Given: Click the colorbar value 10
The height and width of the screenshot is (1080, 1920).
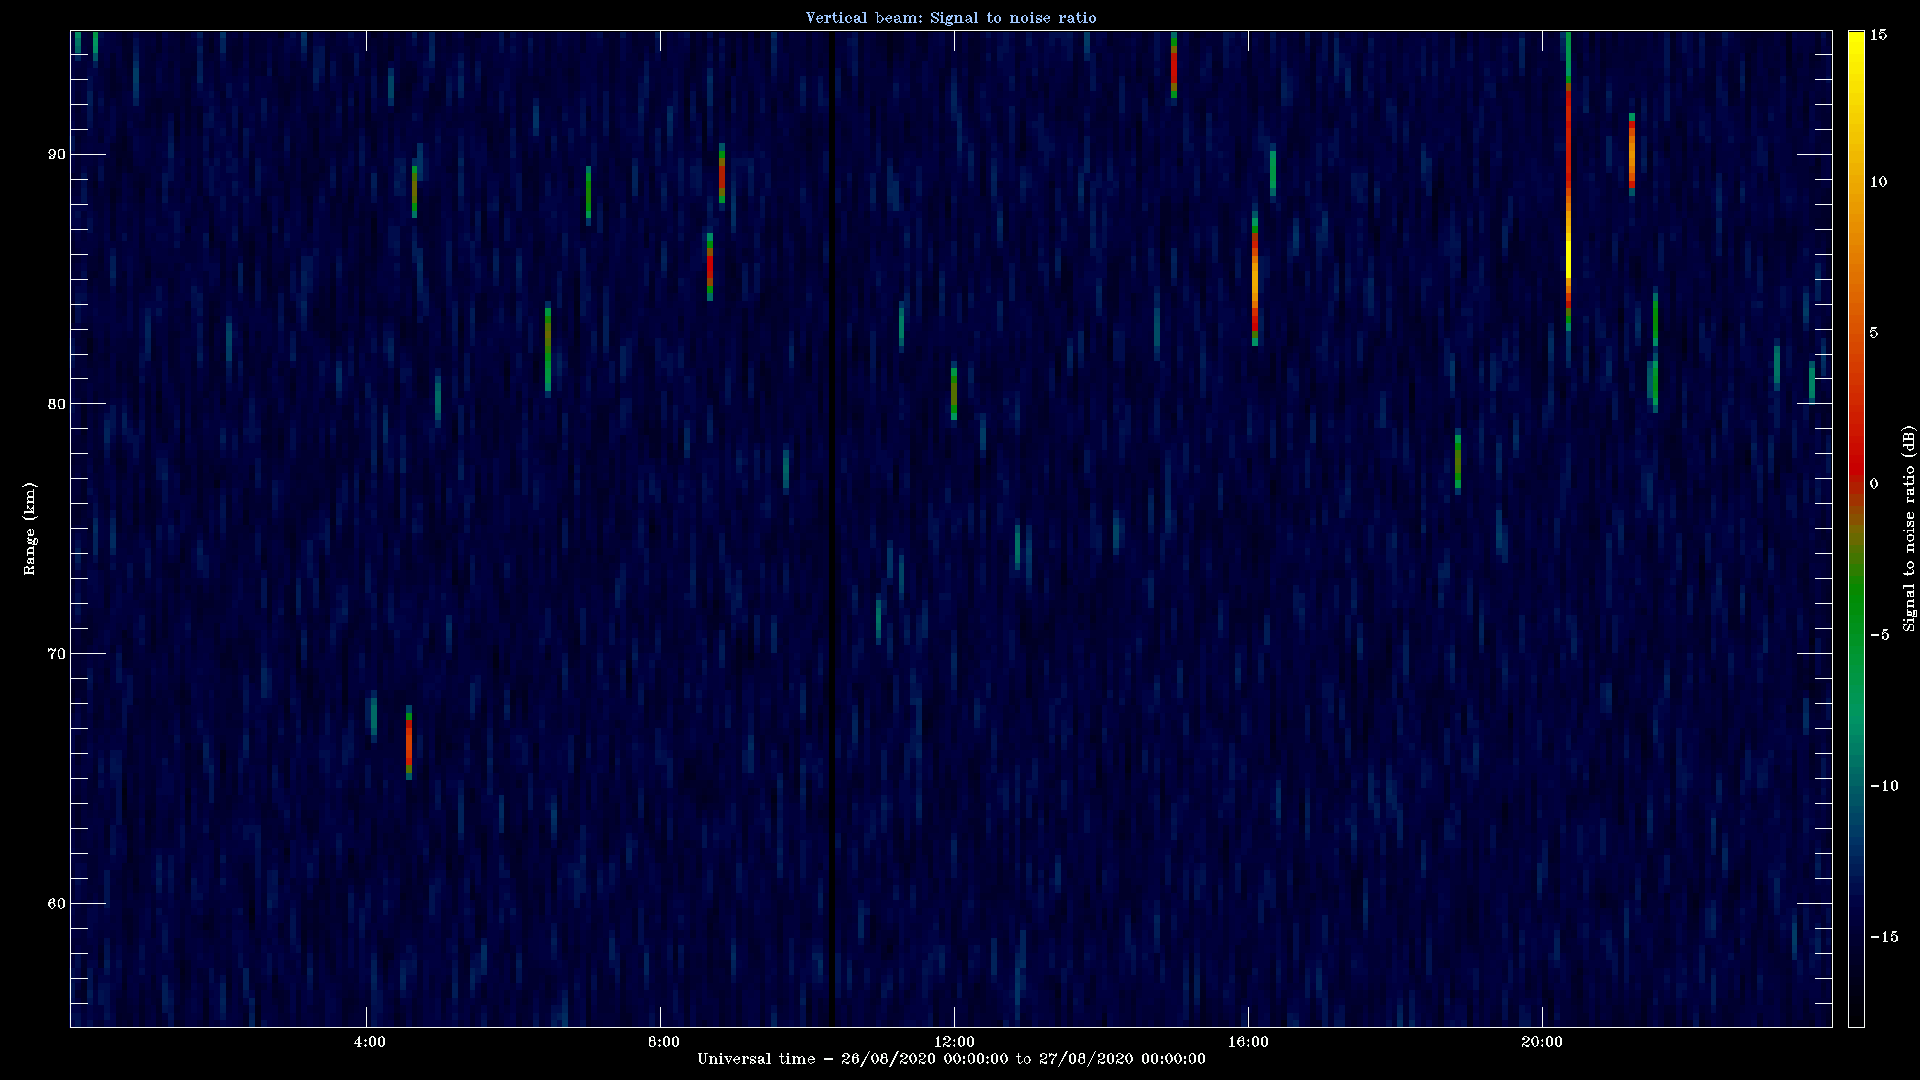Looking at the screenshot, I should (x=1879, y=182).
